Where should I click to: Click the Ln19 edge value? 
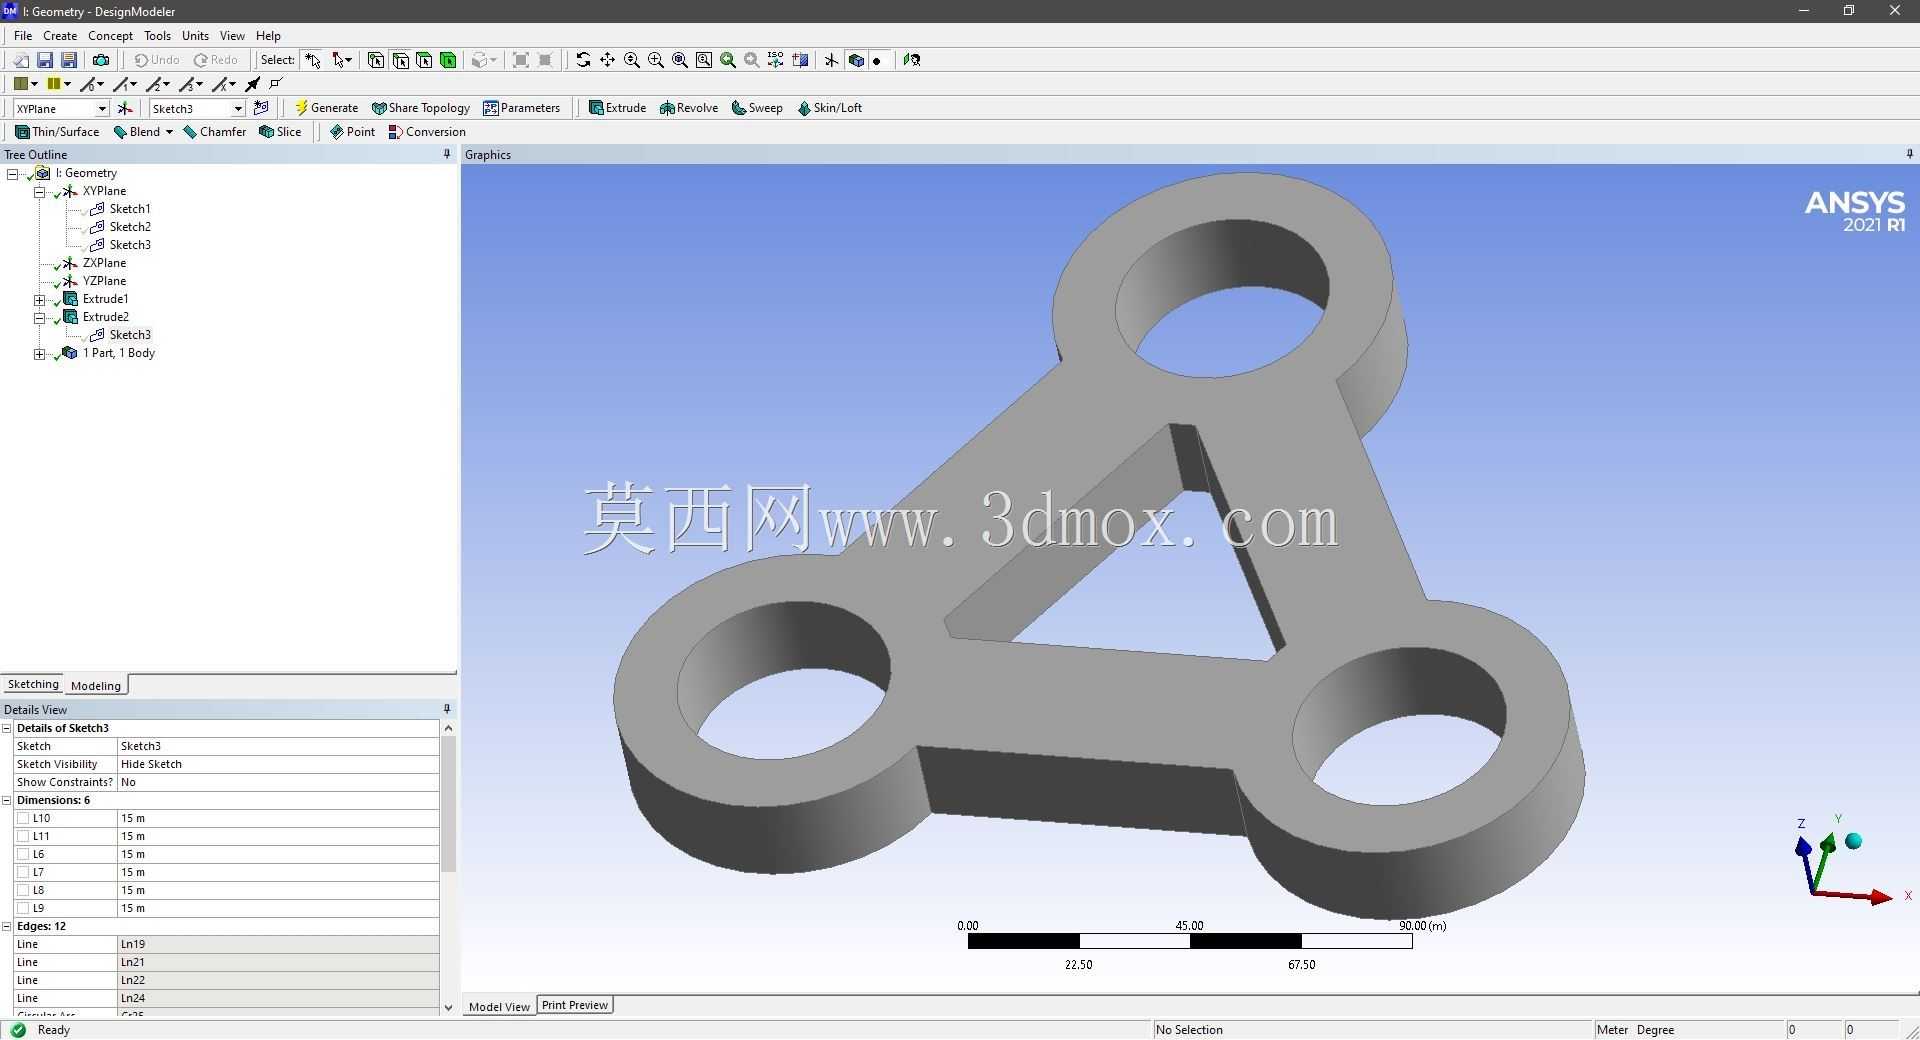coord(278,944)
